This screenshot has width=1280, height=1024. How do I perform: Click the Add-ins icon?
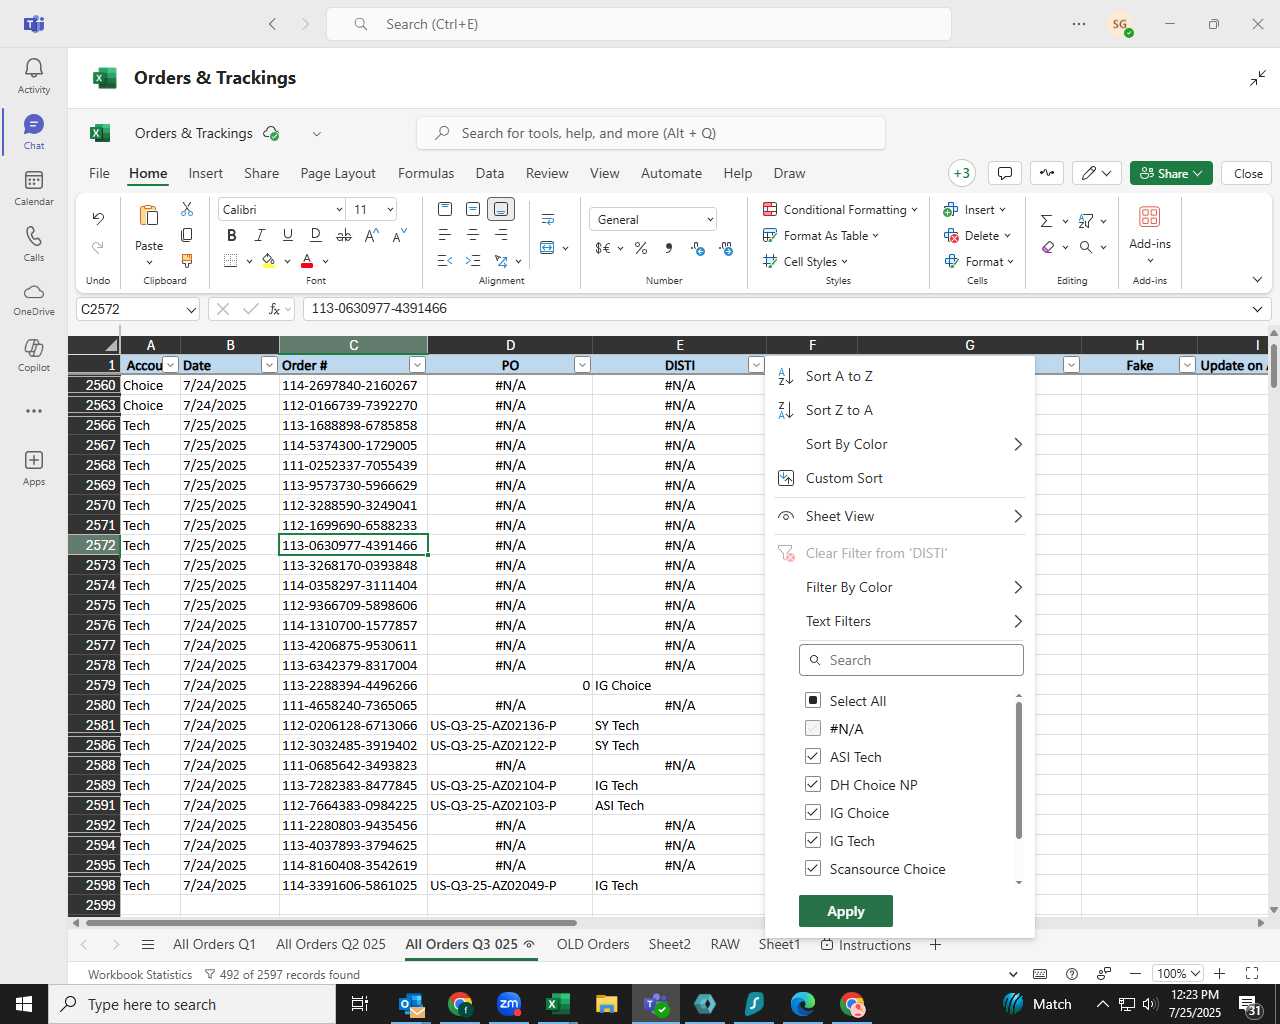[x=1150, y=217]
